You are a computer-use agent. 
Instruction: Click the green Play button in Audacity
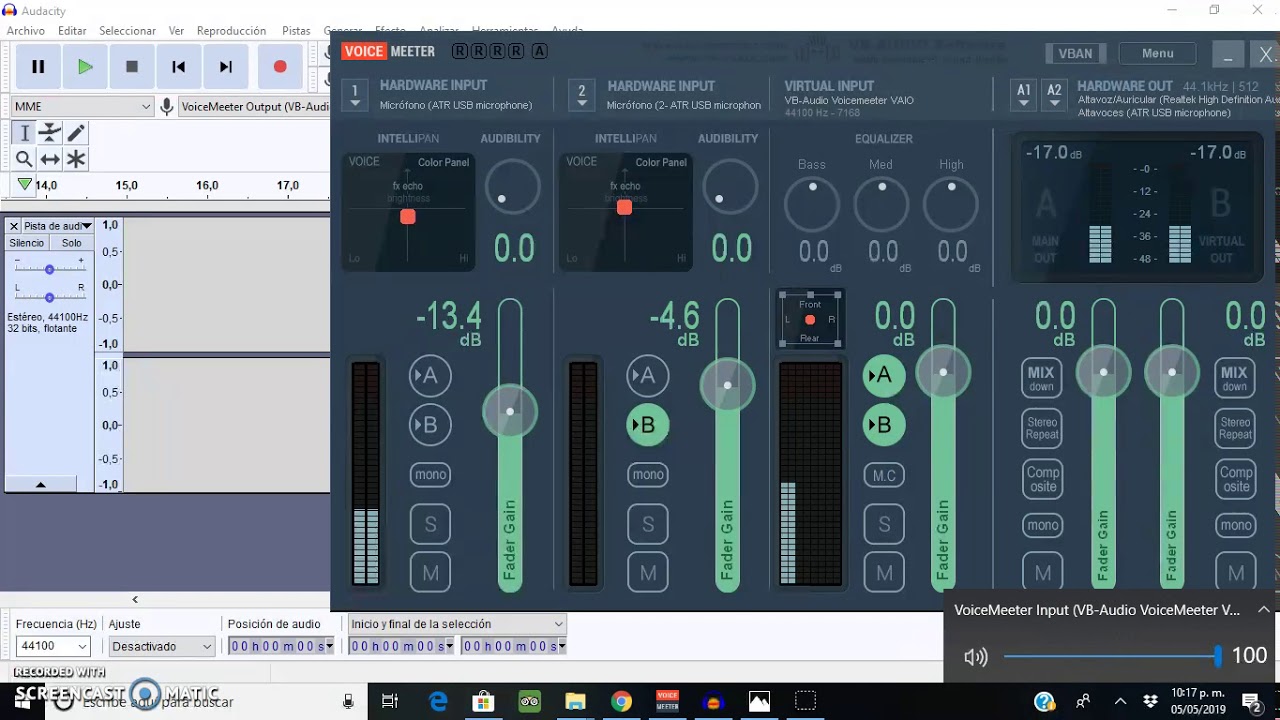[85, 67]
